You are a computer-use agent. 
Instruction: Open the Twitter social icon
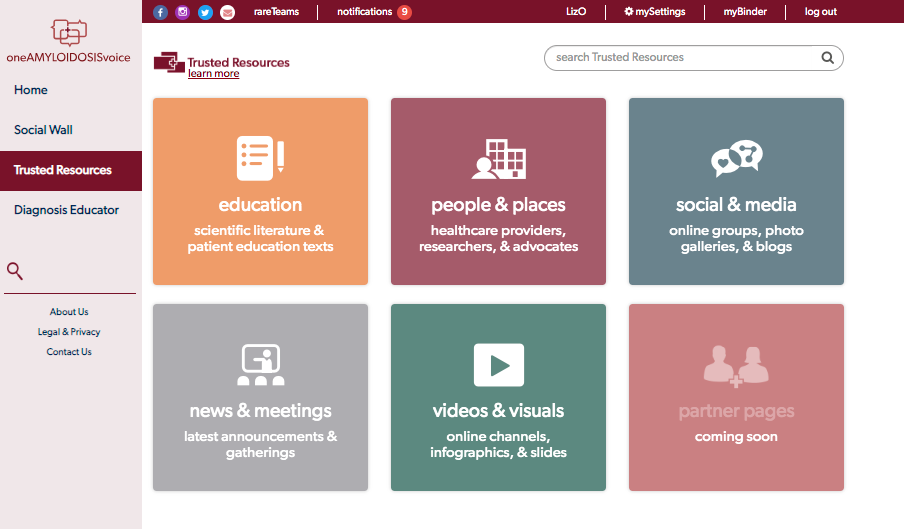pyautogui.click(x=205, y=12)
